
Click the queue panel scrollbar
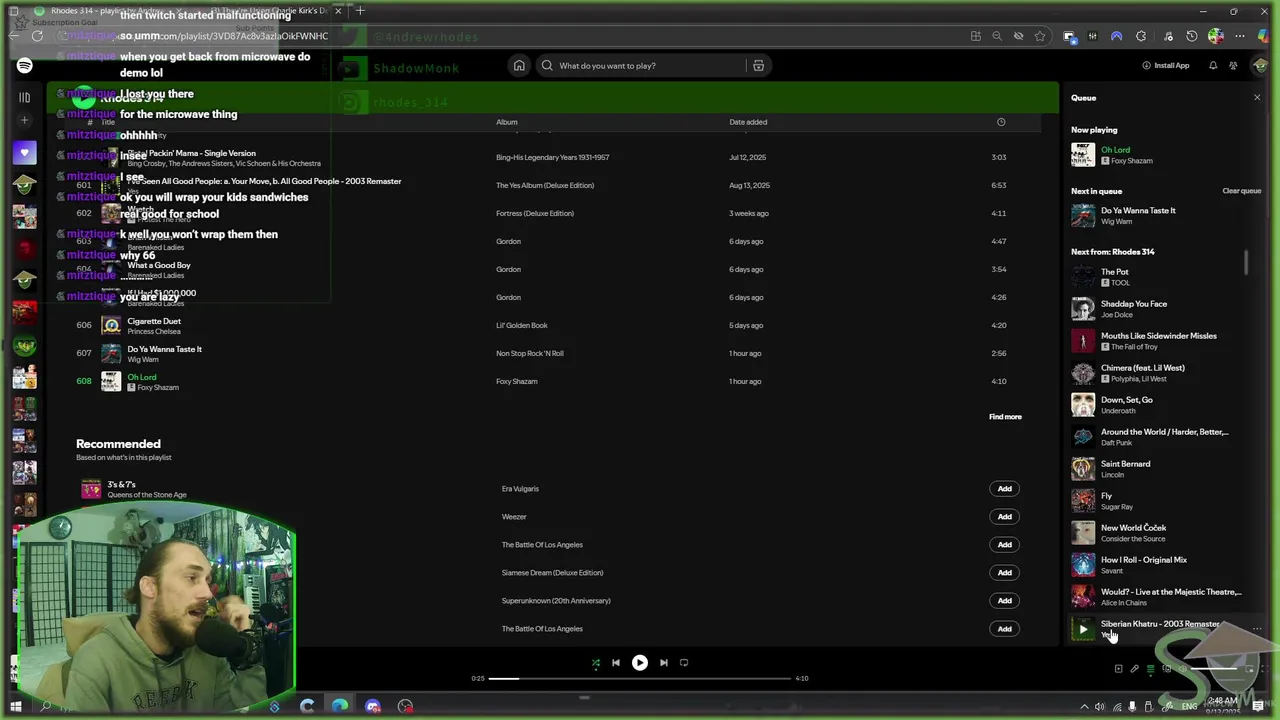[x=1246, y=262]
